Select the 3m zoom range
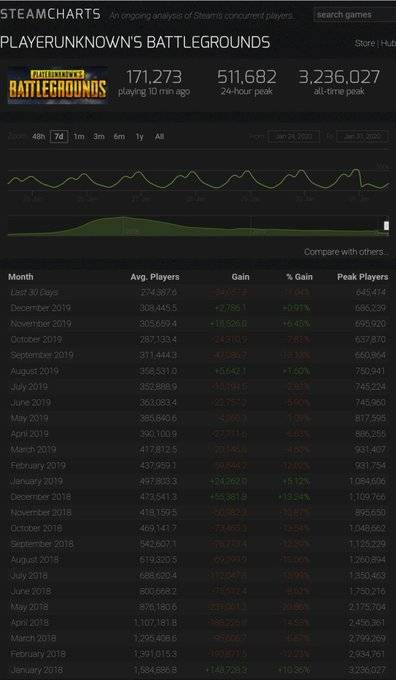The height and width of the screenshot is (680, 396). [99, 137]
